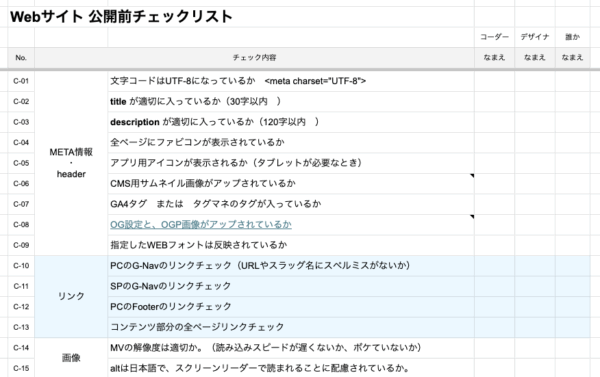
Task: Select the PCのG-Navのリンクチェック cell
Action: (x=291, y=266)
